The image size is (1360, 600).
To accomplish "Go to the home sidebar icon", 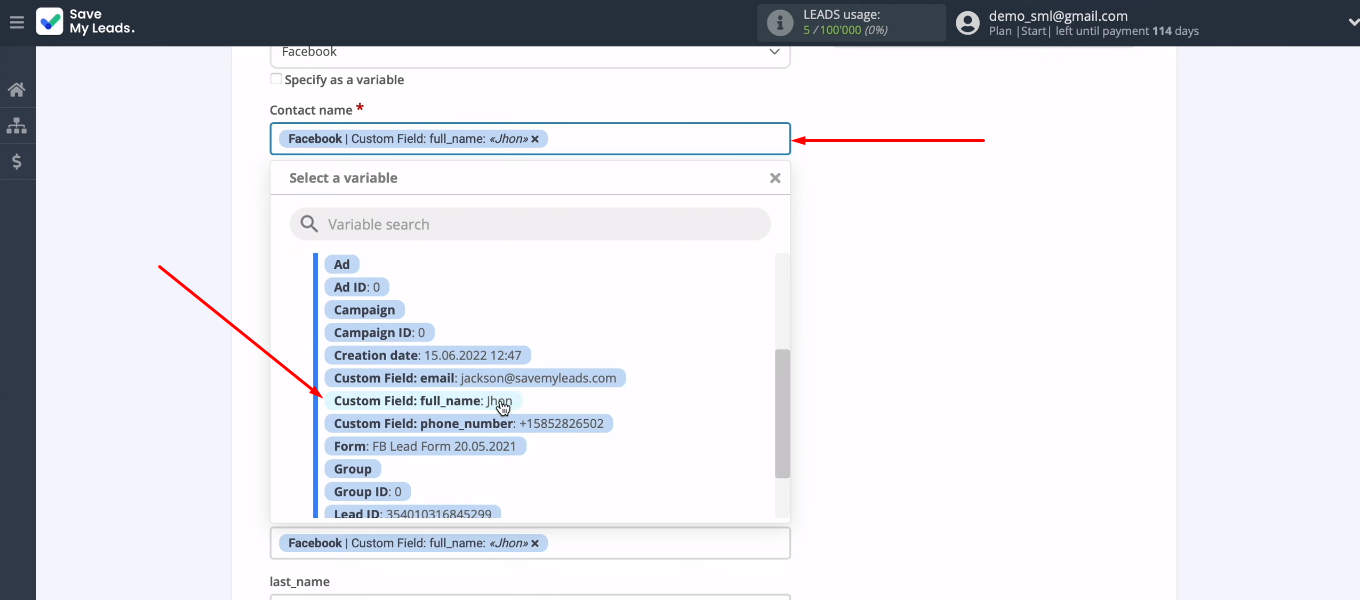I will coord(17,90).
